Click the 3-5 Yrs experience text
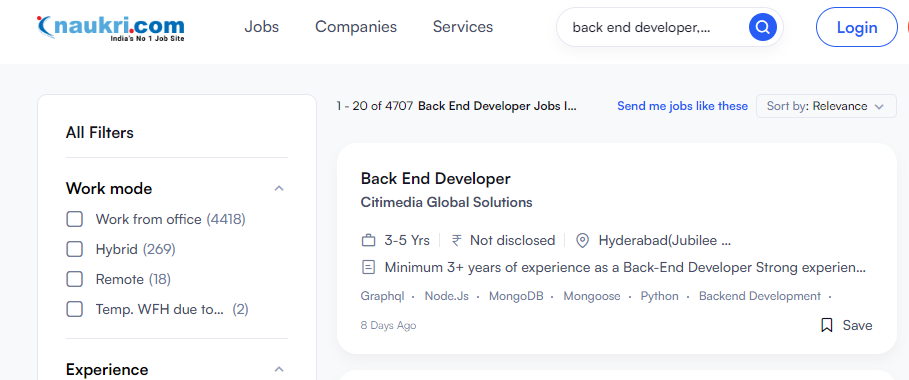This screenshot has width=909, height=380. 407,240
